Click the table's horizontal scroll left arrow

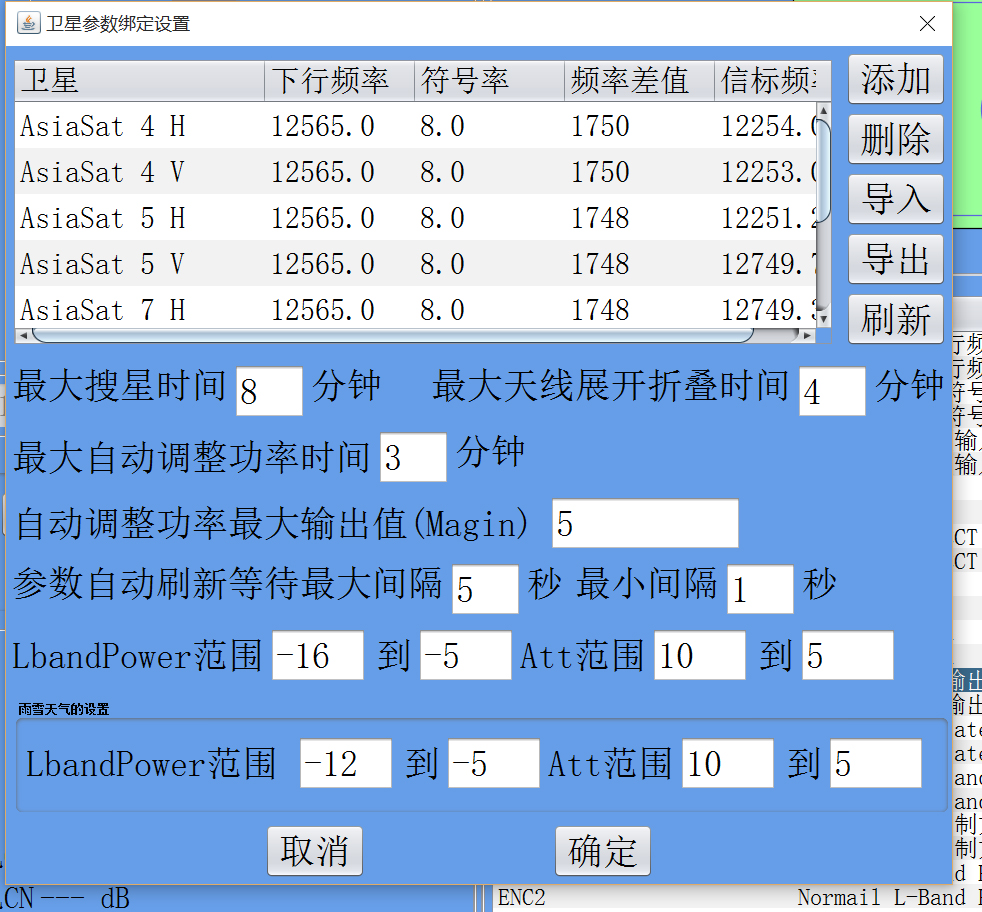pyautogui.click(x=23, y=336)
